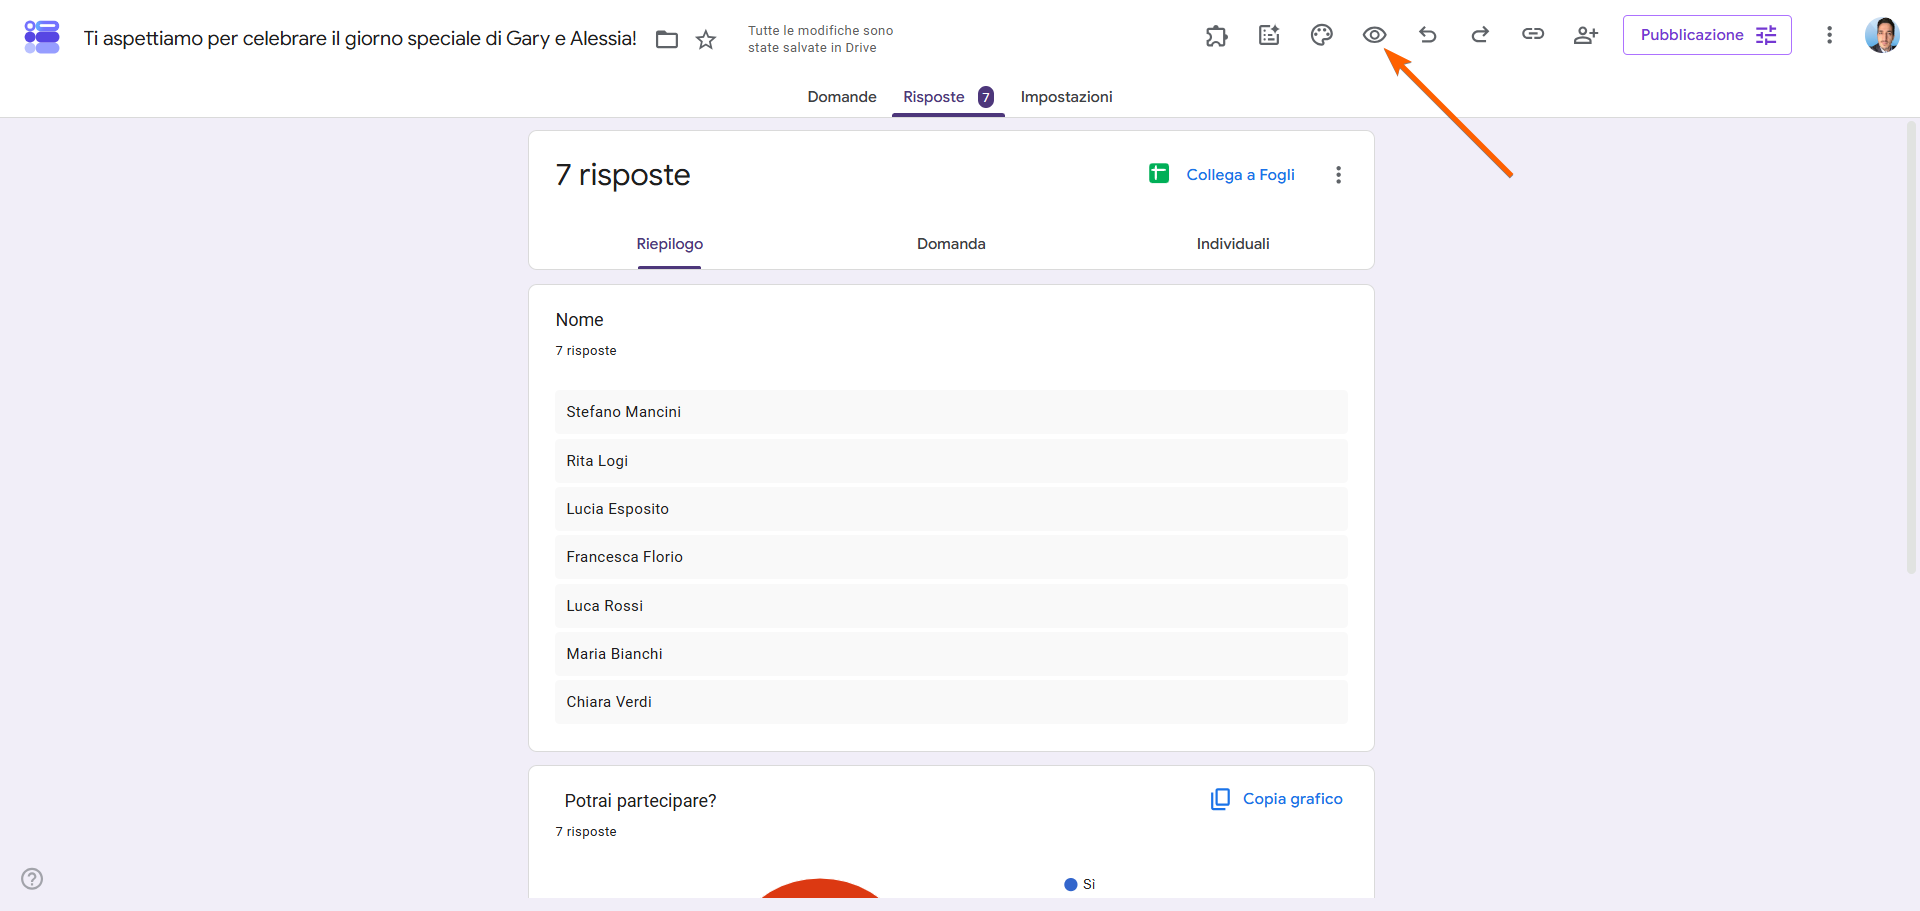This screenshot has height=911, width=1920.
Task: Select the Maria Bianchi response row
Action: point(951,654)
